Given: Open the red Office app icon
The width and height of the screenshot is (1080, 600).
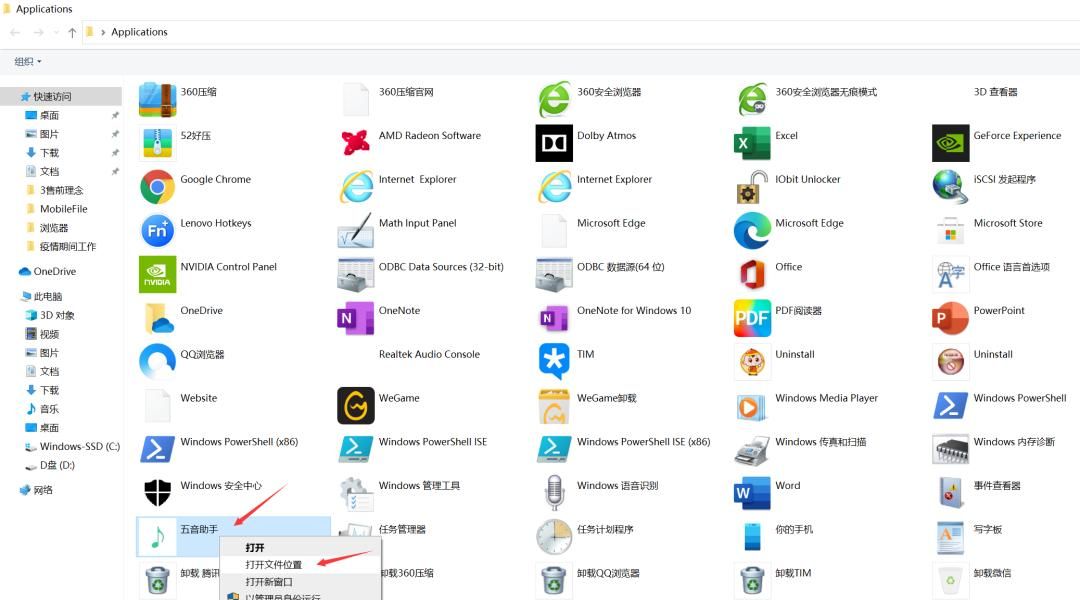Looking at the screenshot, I should 752,274.
